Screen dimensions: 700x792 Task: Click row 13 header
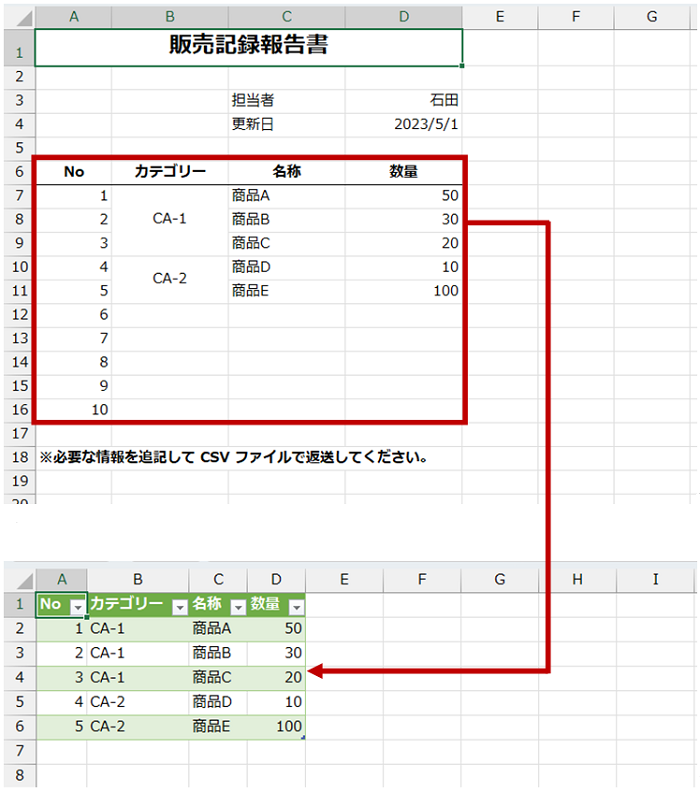pyautogui.click(x=19, y=338)
